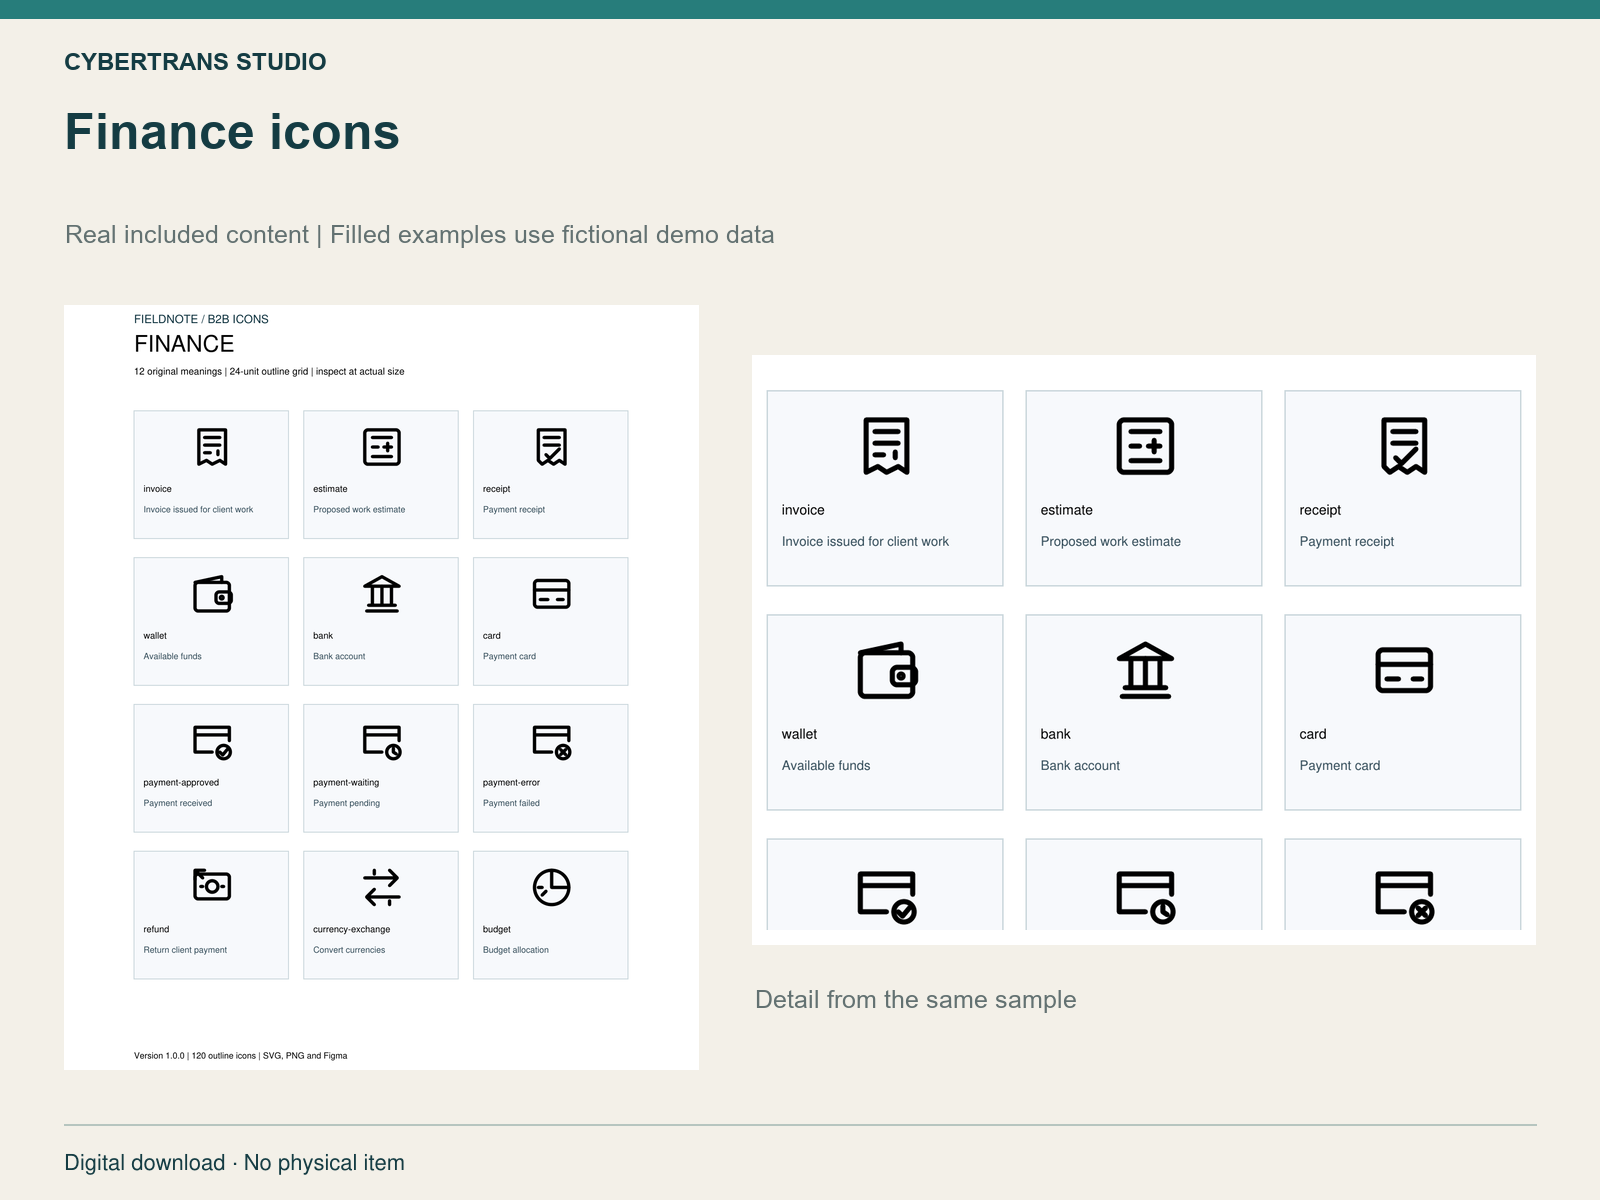Image resolution: width=1600 pixels, height=1200 pixels.
Task: Click the "Real included content" subtitle line
Action: [420, 235]
